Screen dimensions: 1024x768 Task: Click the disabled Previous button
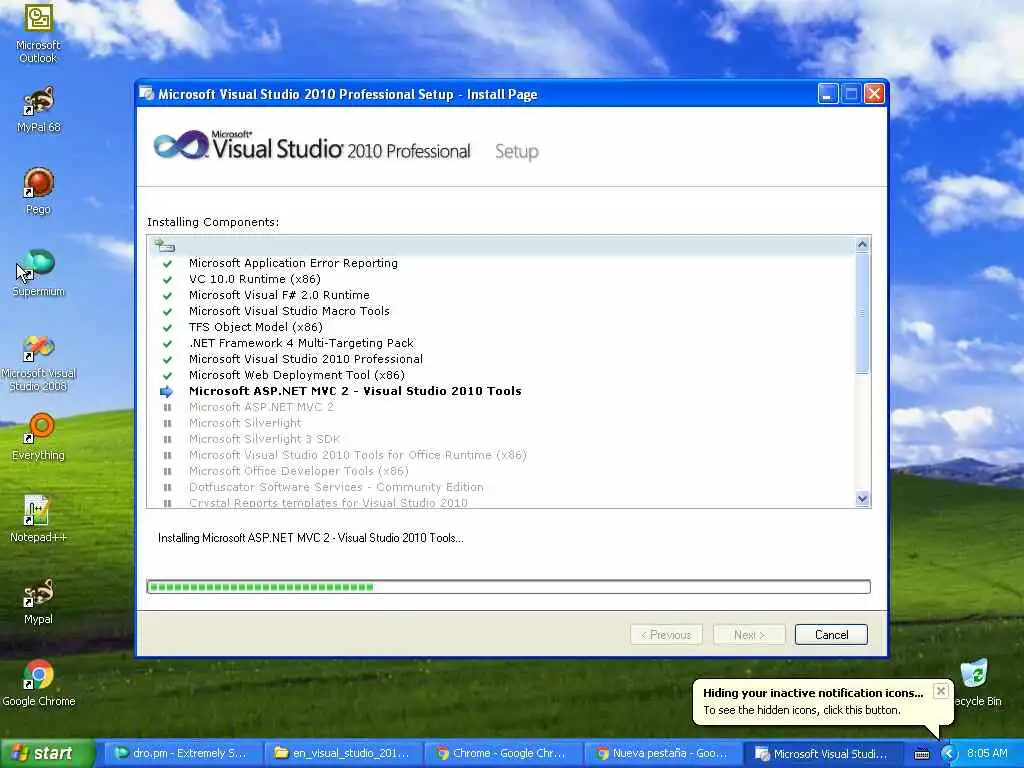[x=666, y=635]
